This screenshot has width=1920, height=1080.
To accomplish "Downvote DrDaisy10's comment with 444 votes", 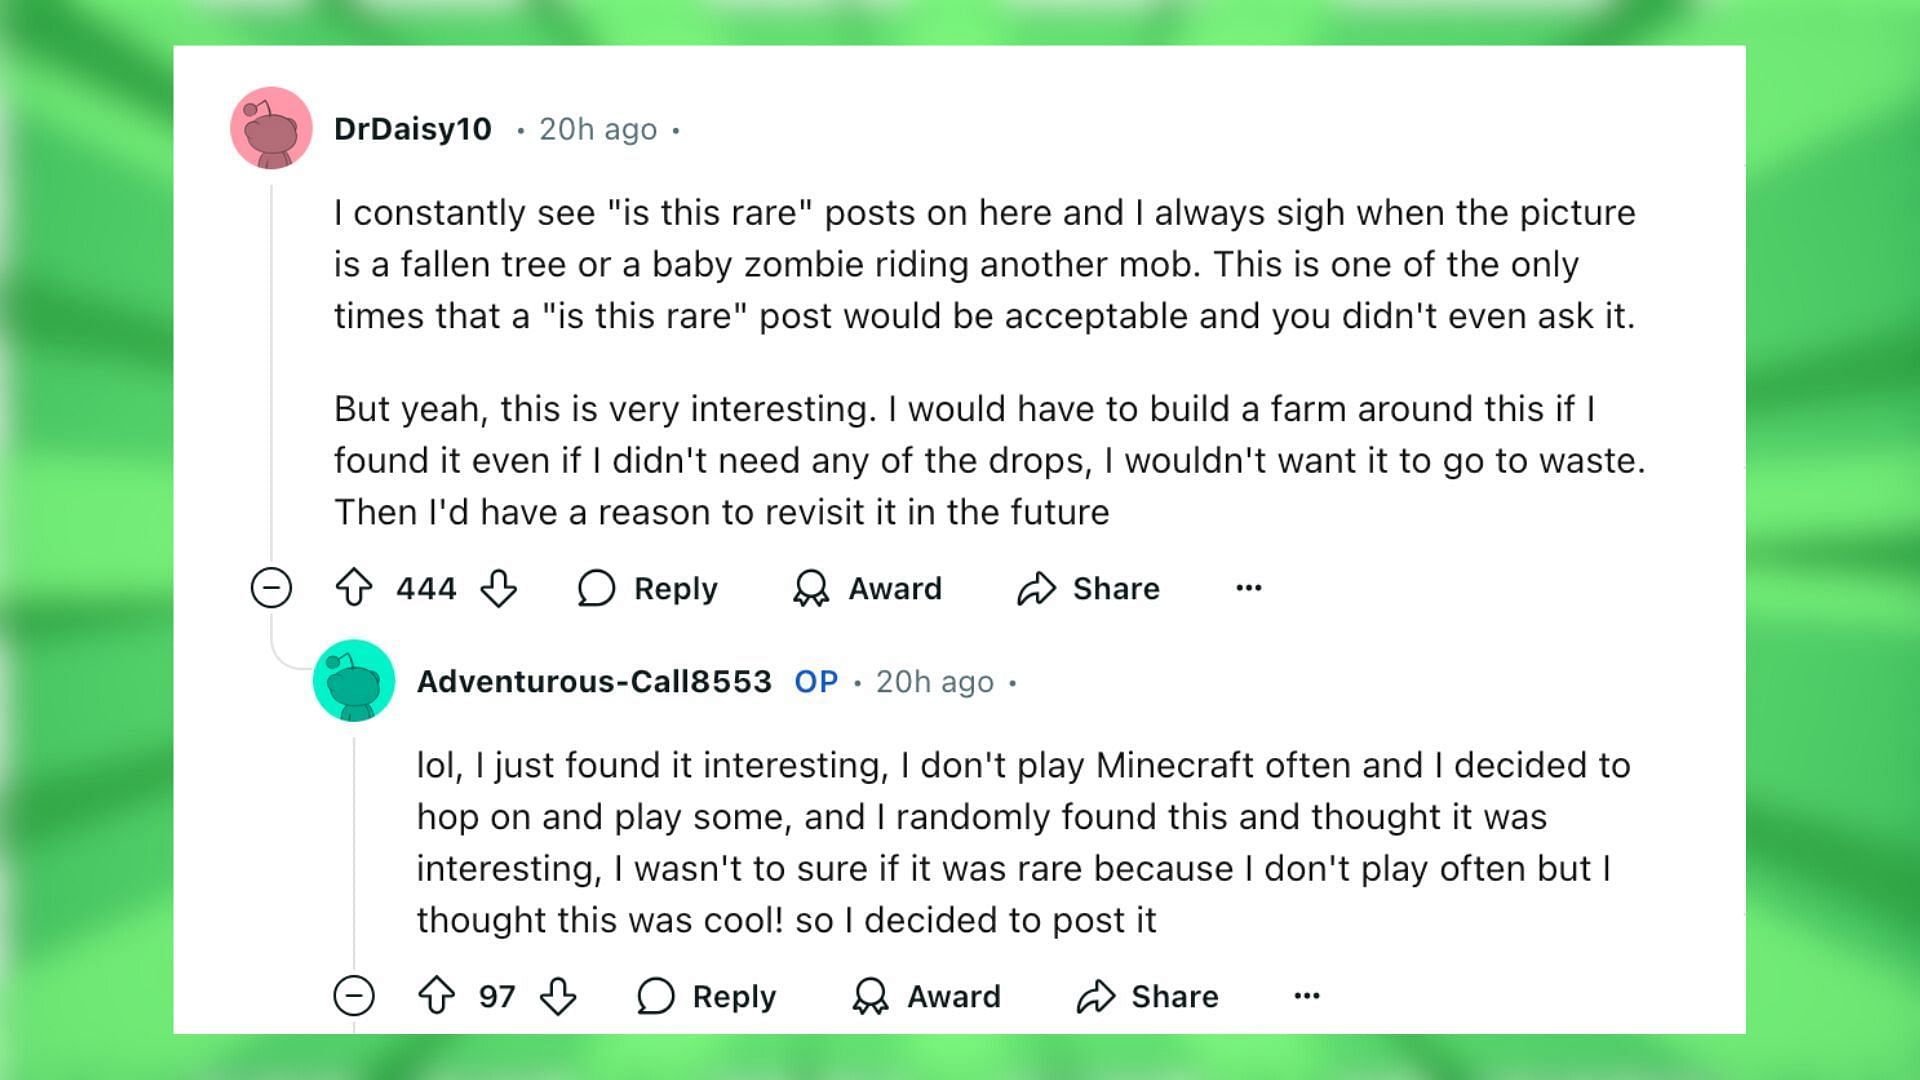I will (x=498, y=588).
